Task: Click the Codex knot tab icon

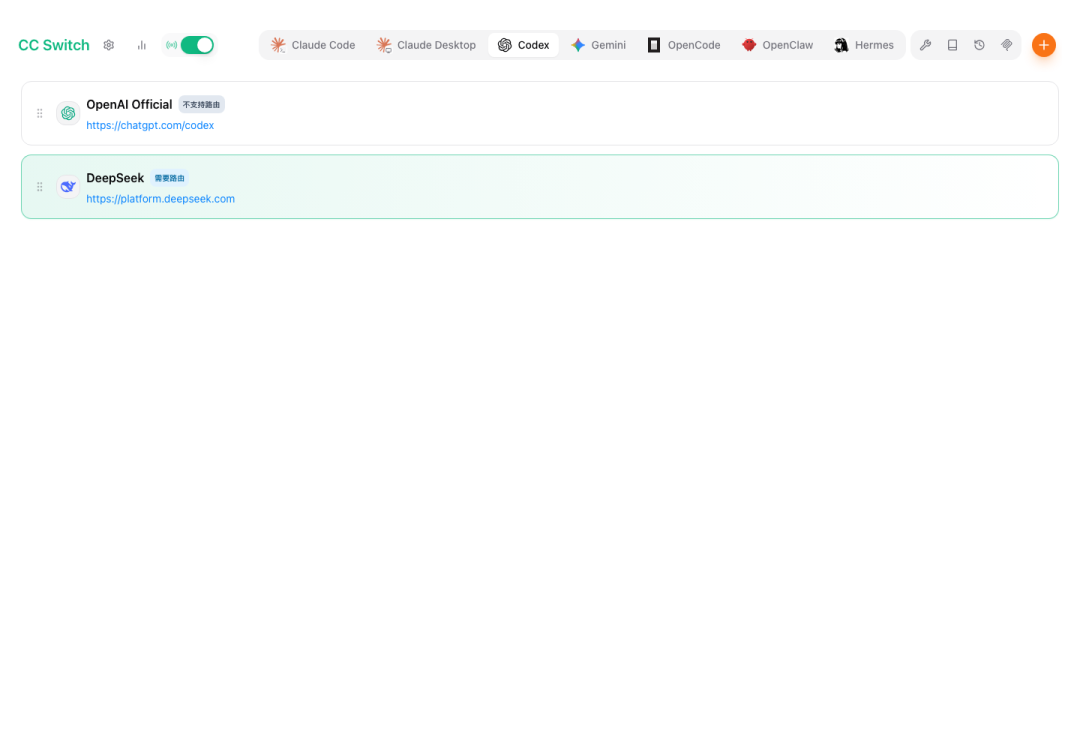Action: (x=505, y=45)
